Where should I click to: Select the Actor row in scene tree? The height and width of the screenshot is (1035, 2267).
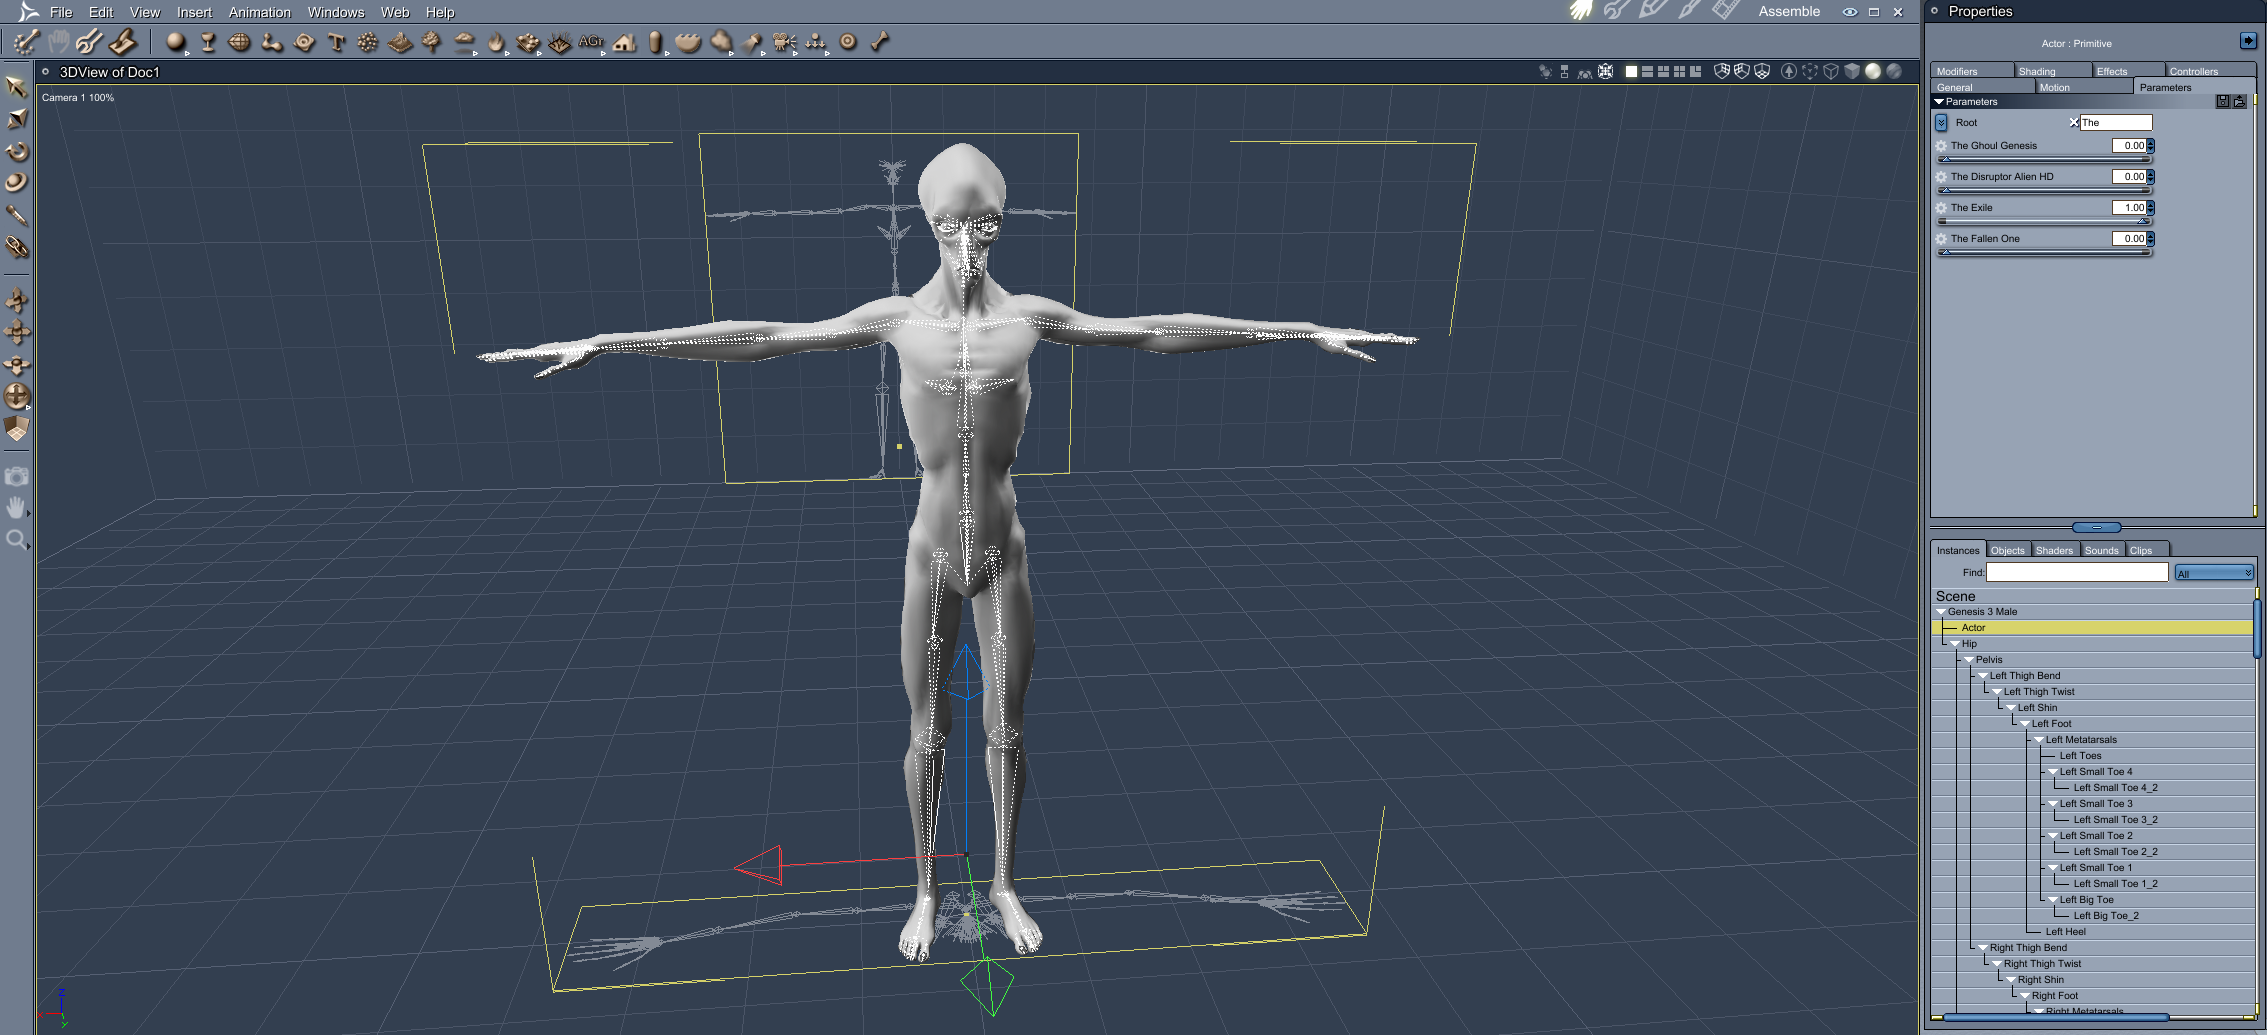click(x=2092, y=628)
